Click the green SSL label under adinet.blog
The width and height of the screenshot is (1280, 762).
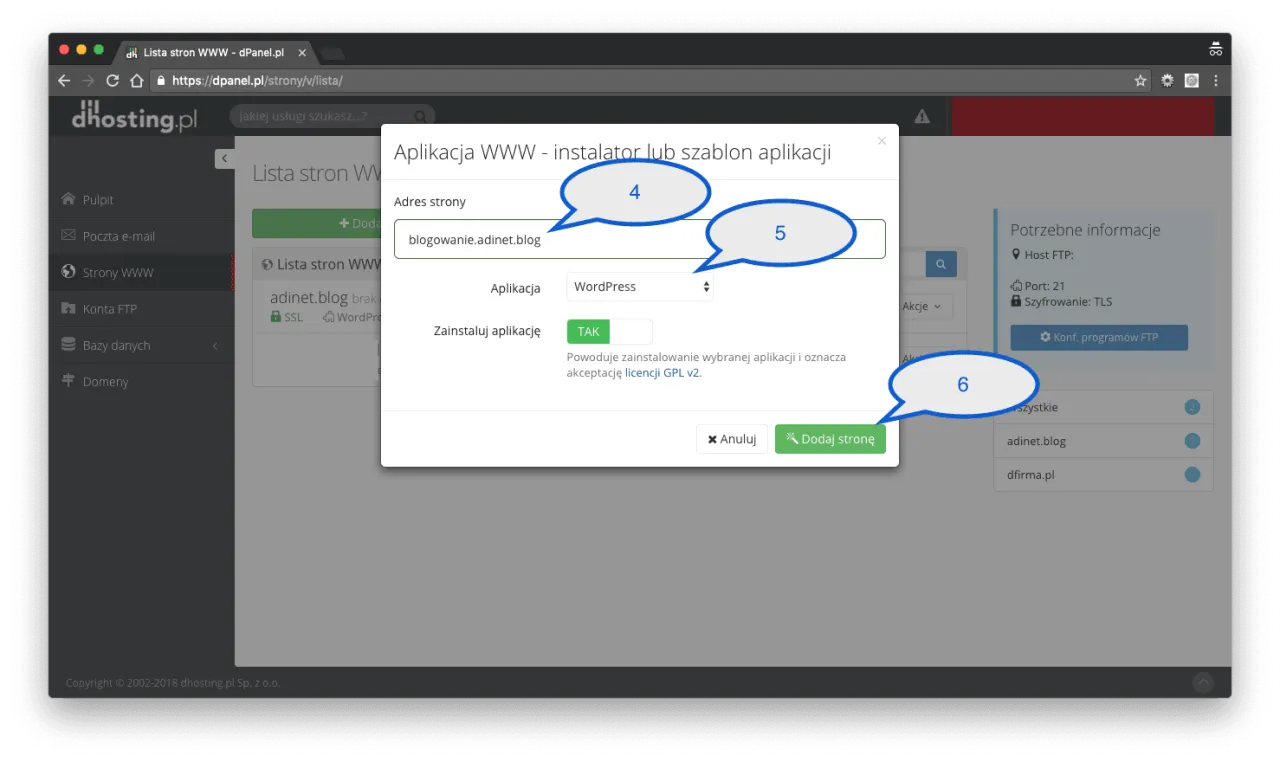286,317
